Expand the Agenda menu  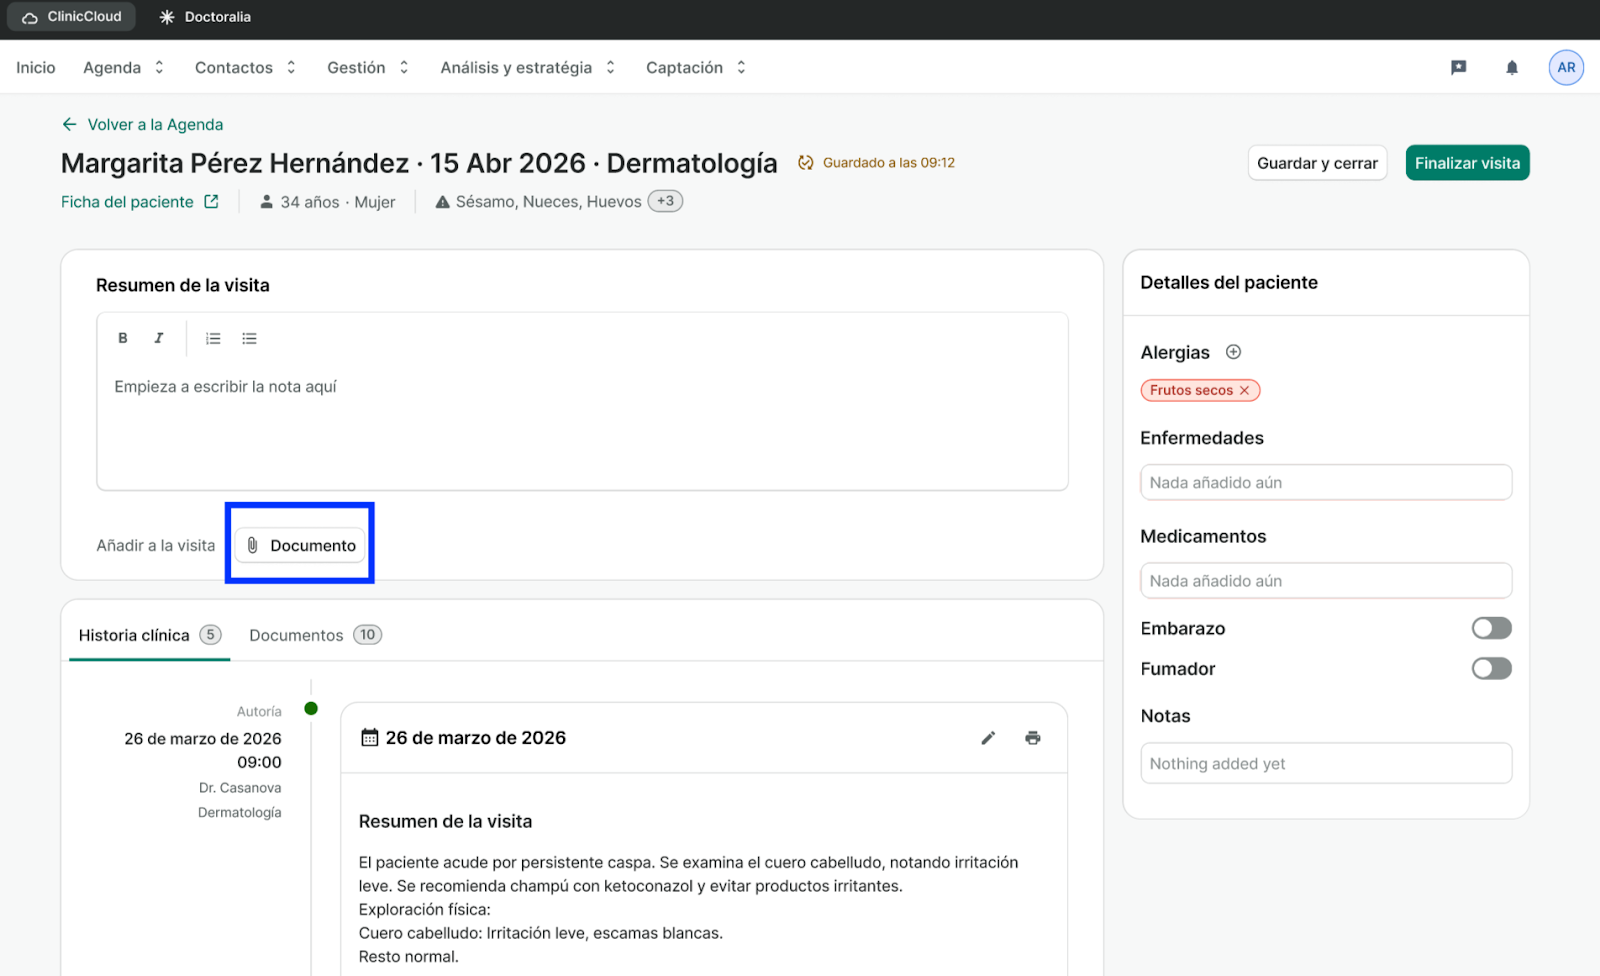coord(123,67)
